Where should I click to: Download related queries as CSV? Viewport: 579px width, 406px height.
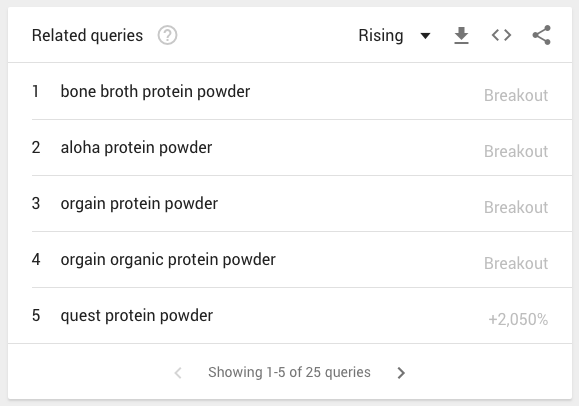point(461,35)
